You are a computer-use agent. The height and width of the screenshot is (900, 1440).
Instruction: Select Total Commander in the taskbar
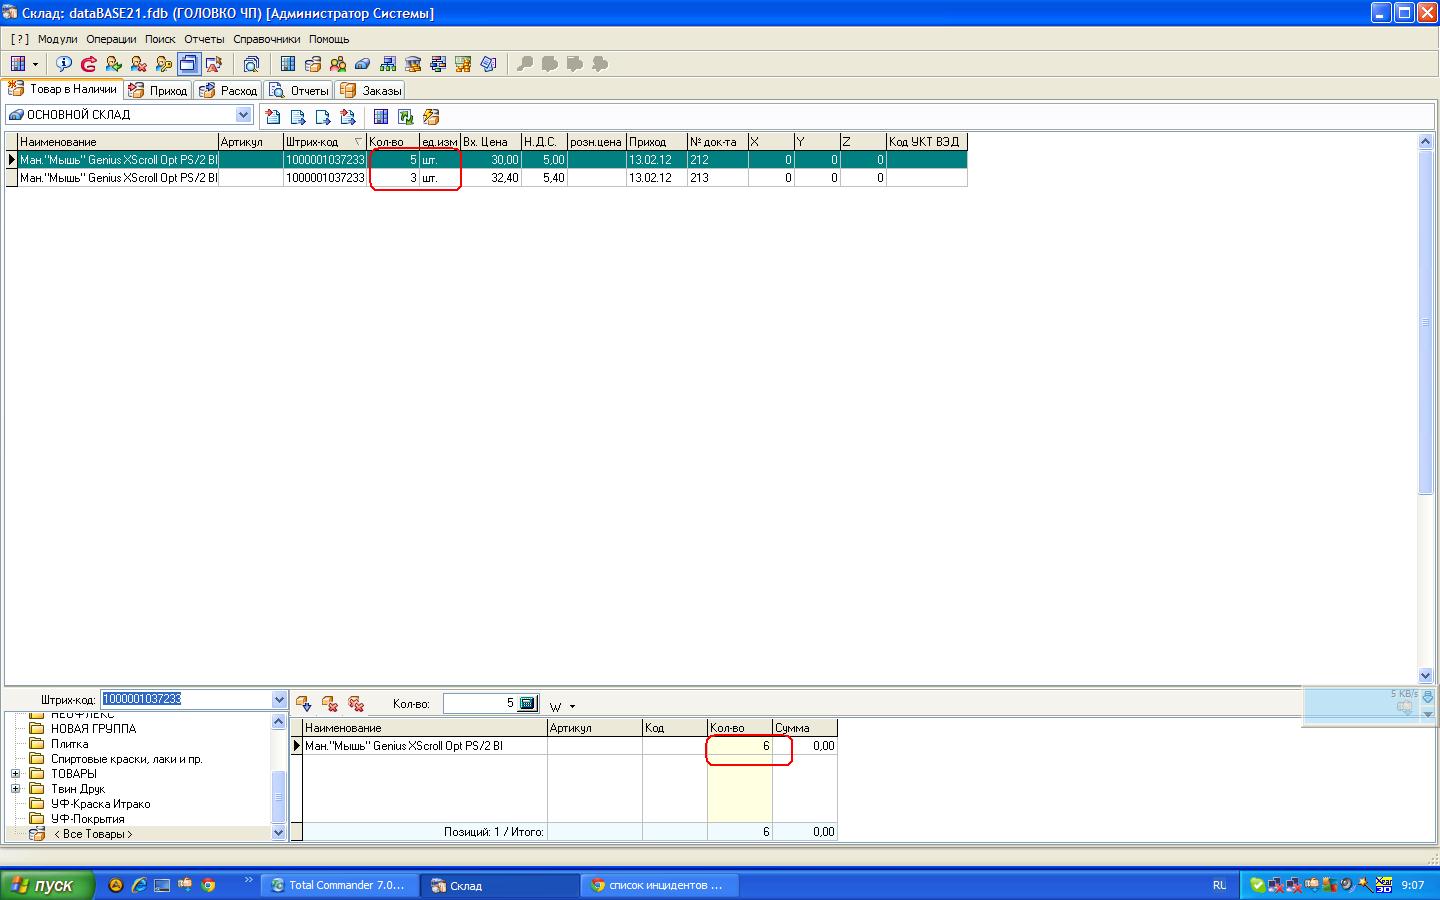click(336, 885)
